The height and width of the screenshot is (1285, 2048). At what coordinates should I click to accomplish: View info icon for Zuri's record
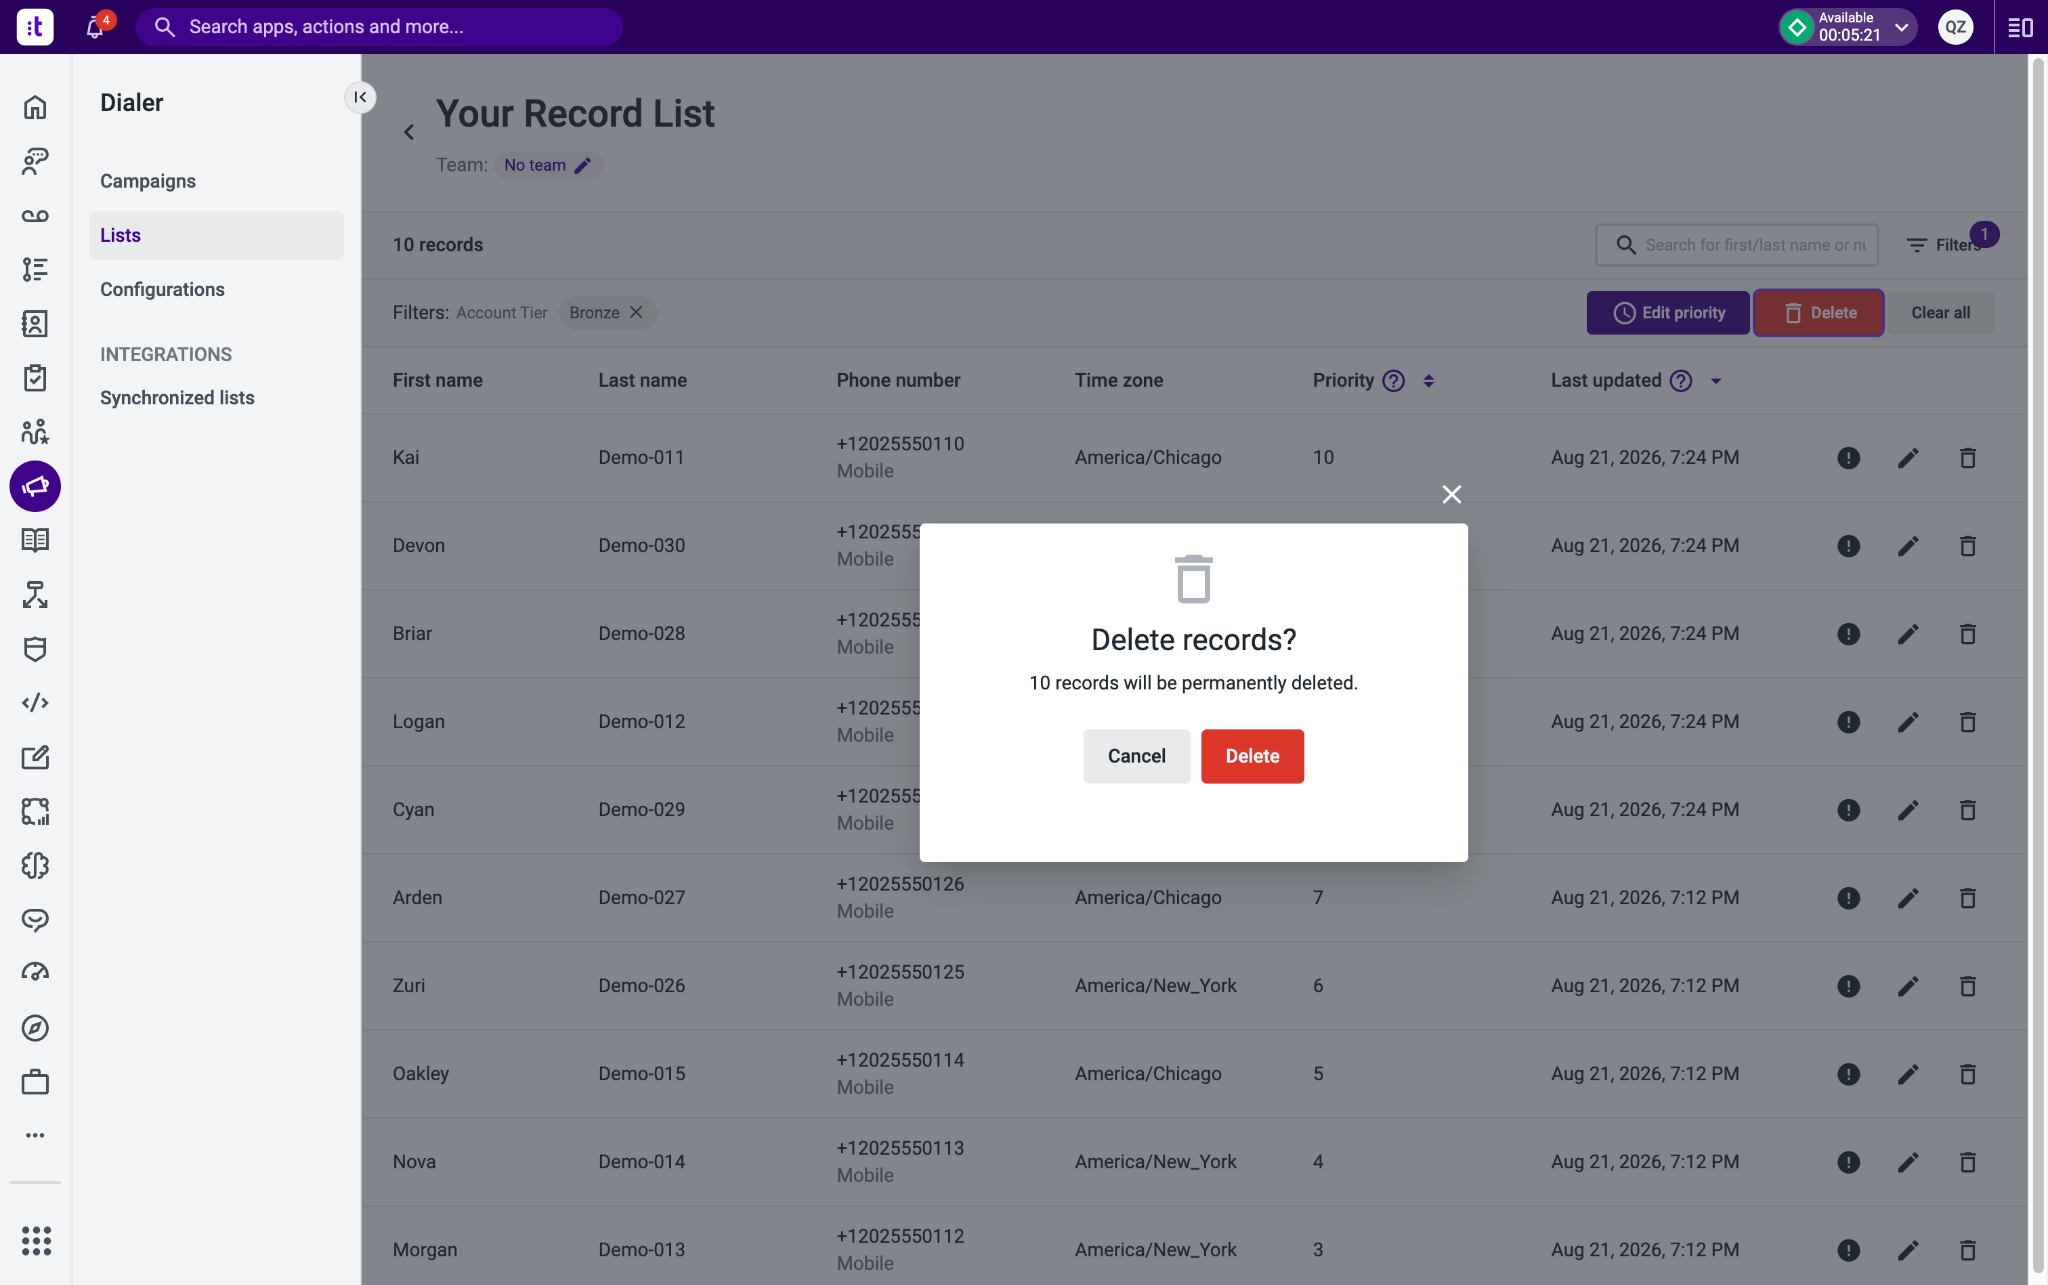coord(1848,986)
